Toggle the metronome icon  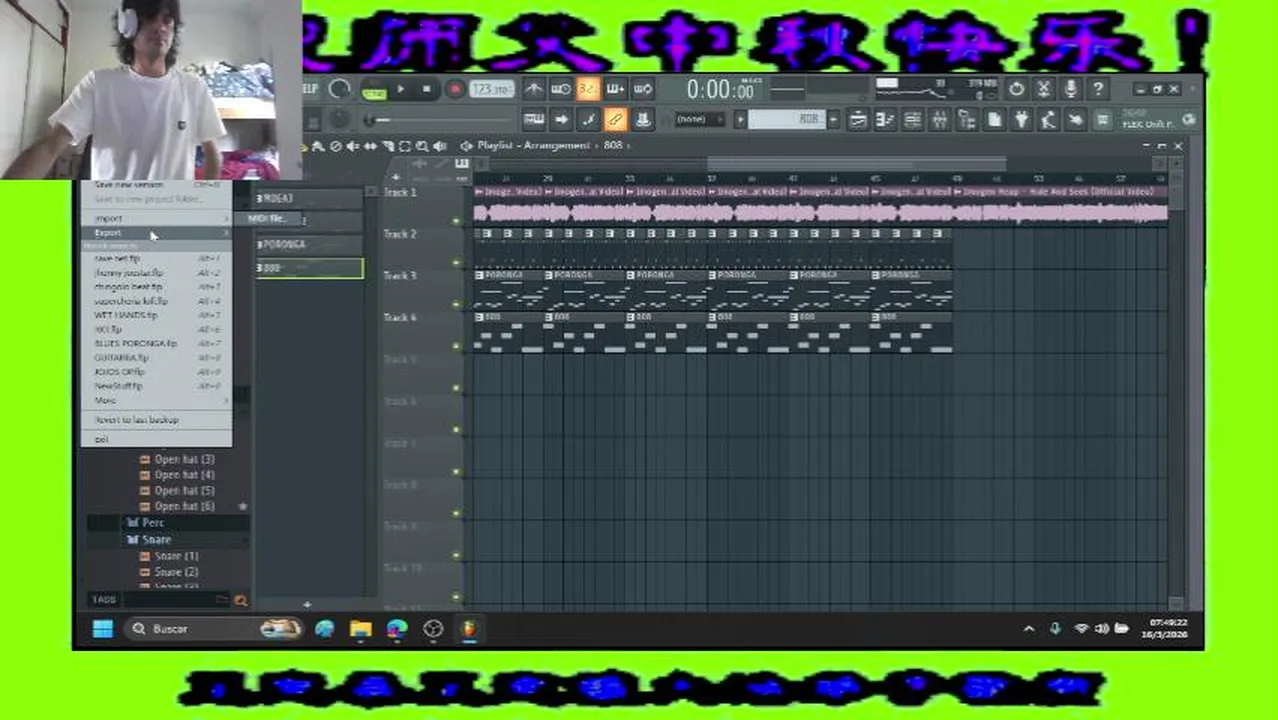pos(534,90)
